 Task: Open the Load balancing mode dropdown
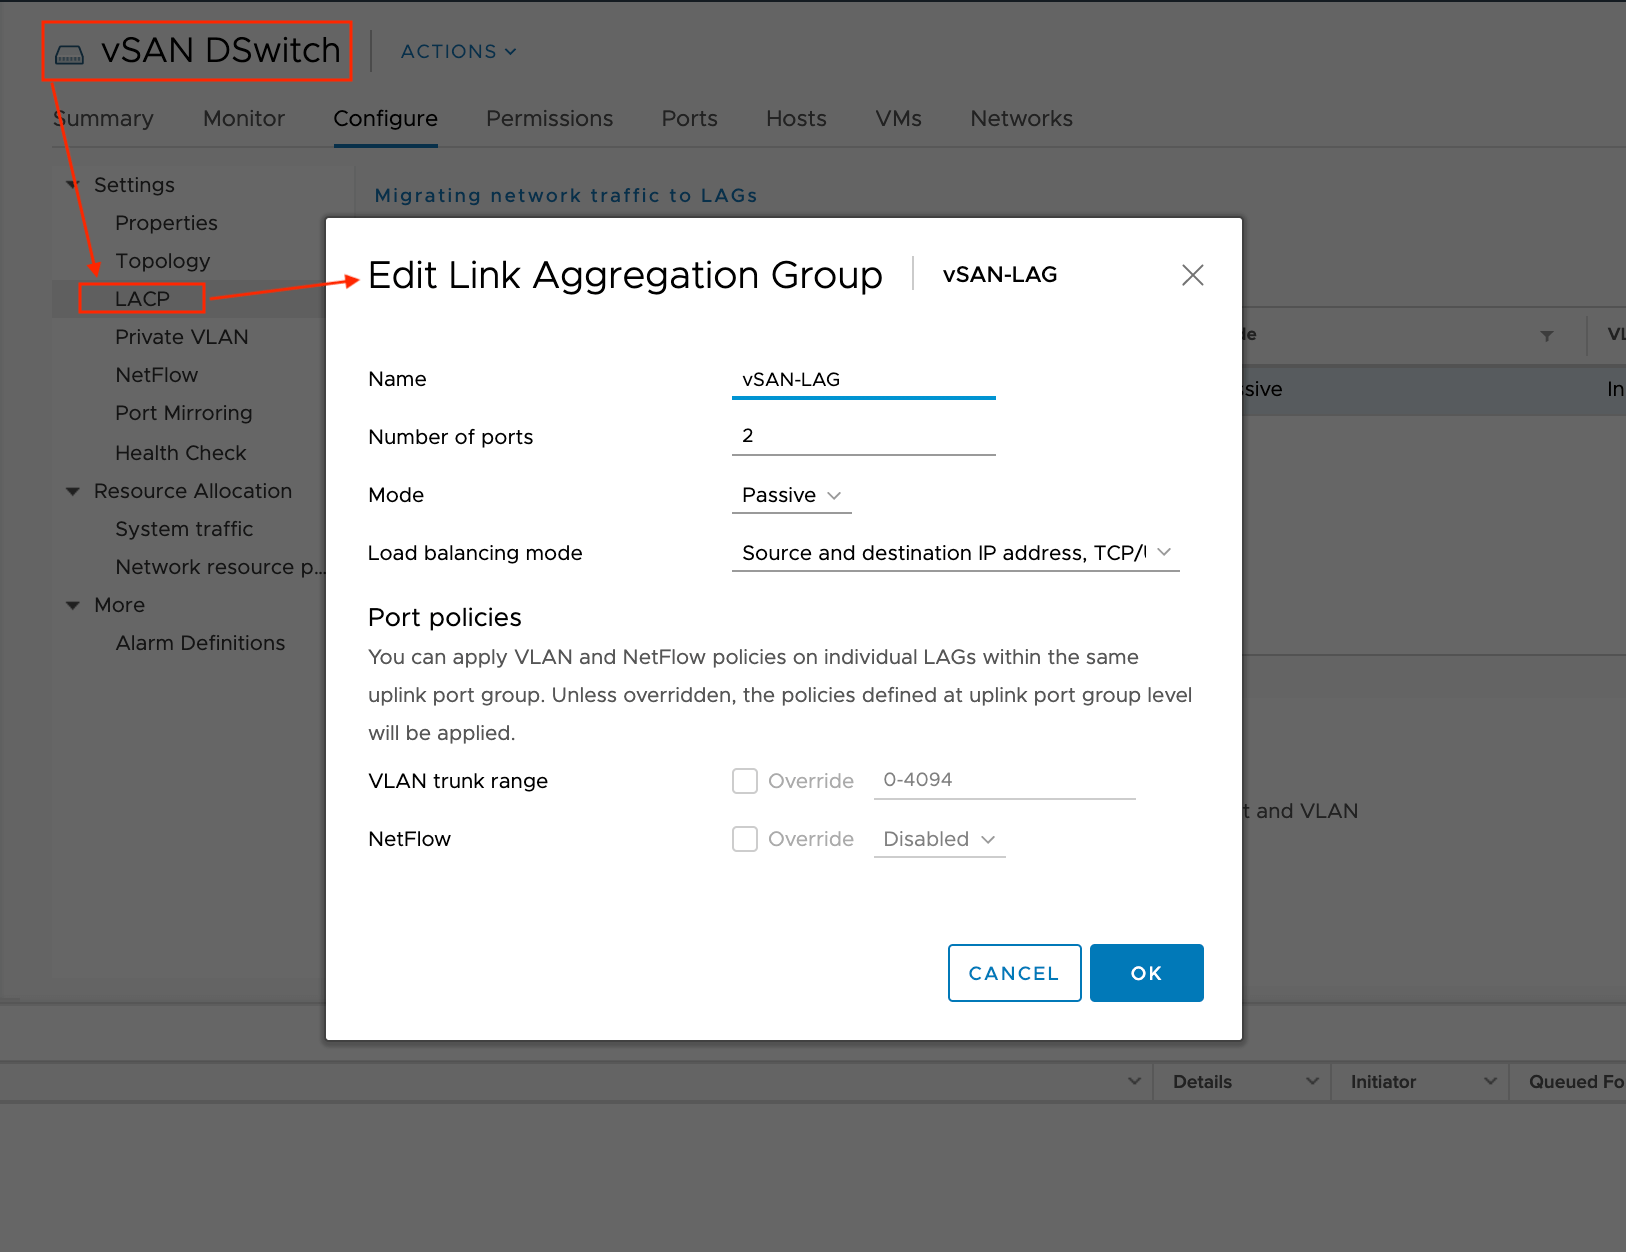pyautogui.click(x=955, y=553)
